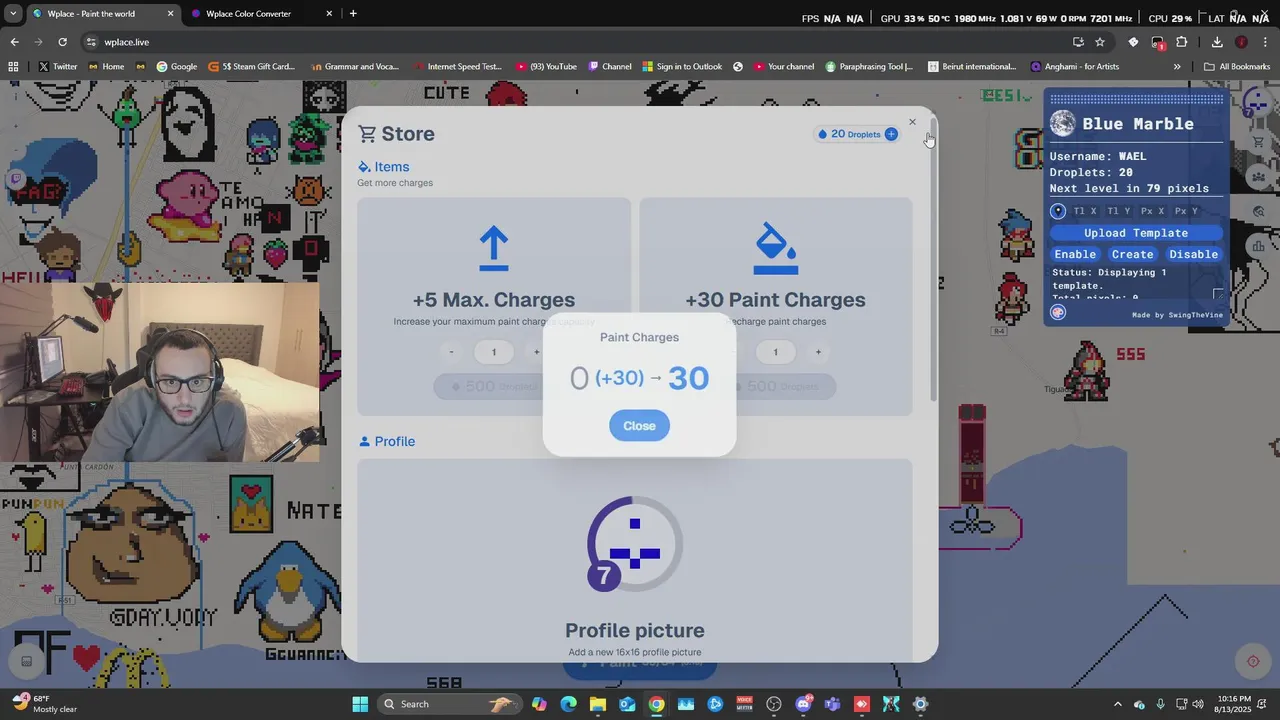This screenshot has height=720, width=1280.
Task: Disable the Blue Marble template
Action: pos(1193,254)
